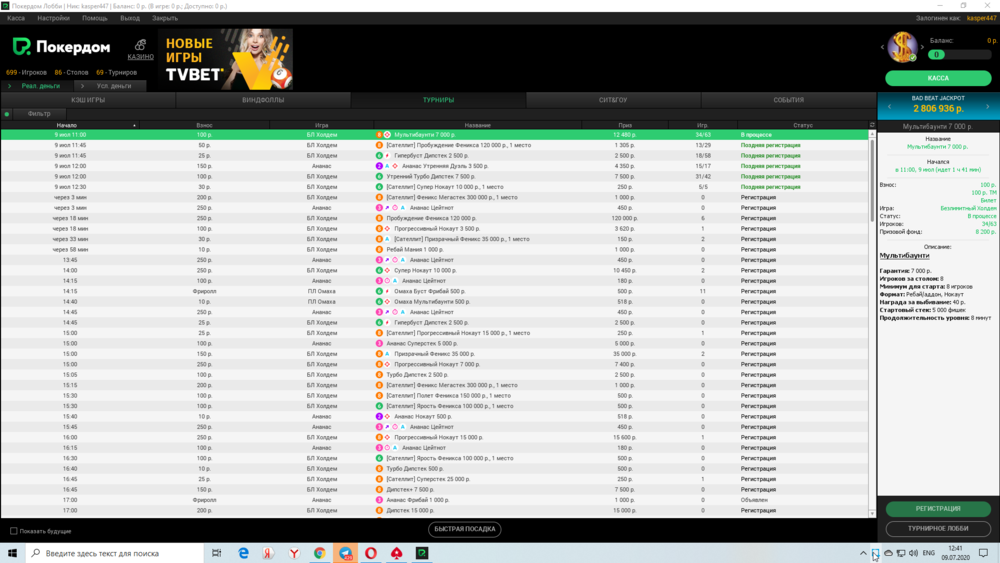Image resolution: width=1000 pixels, height=563 pixels.
Task: Click the Быстрая посадка button
Action: [464, 529]
